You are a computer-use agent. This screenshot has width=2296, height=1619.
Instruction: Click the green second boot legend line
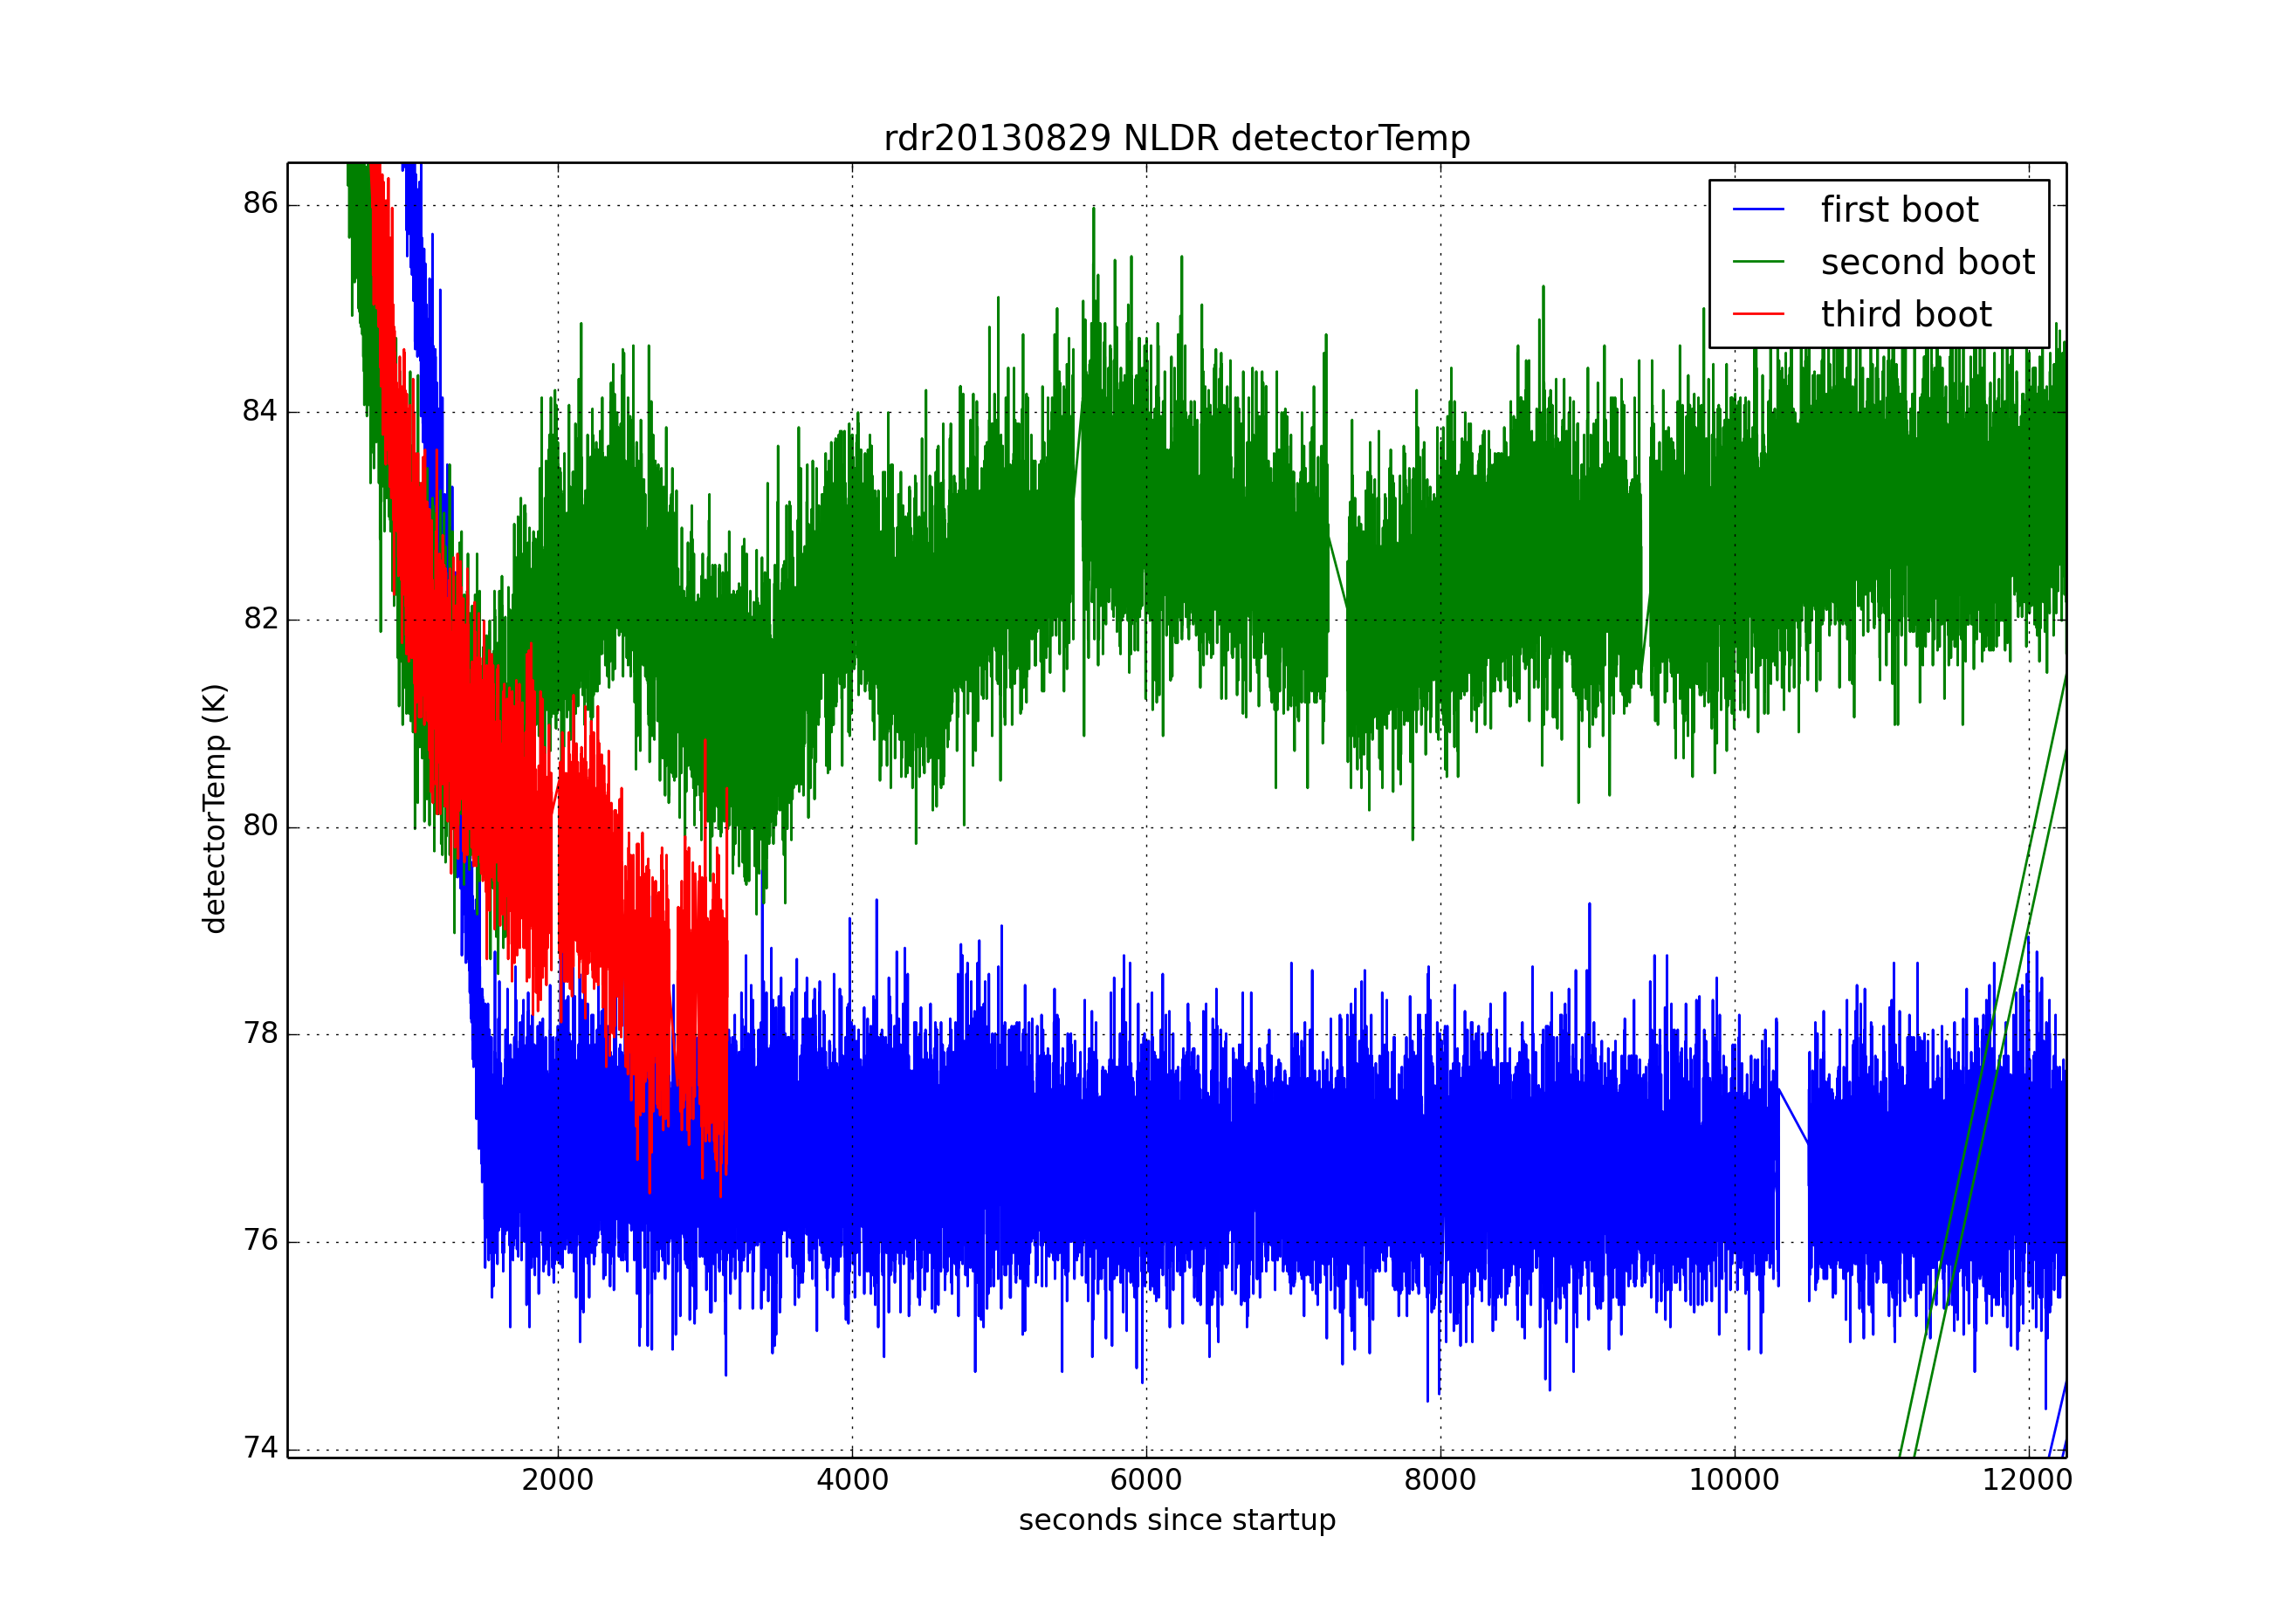click(x=1758, y=262)
